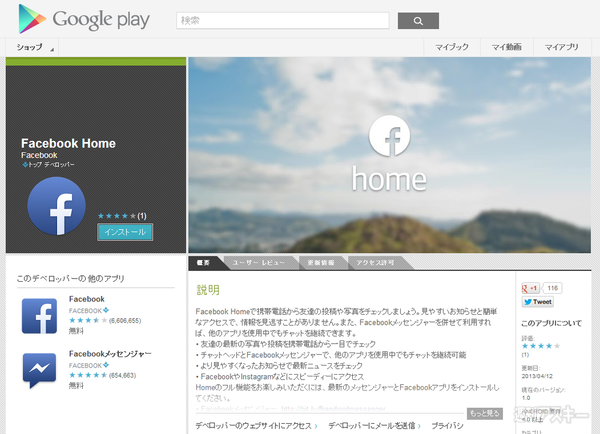Click the Facebook app star rating (6,606,655)

click(88, 320)
